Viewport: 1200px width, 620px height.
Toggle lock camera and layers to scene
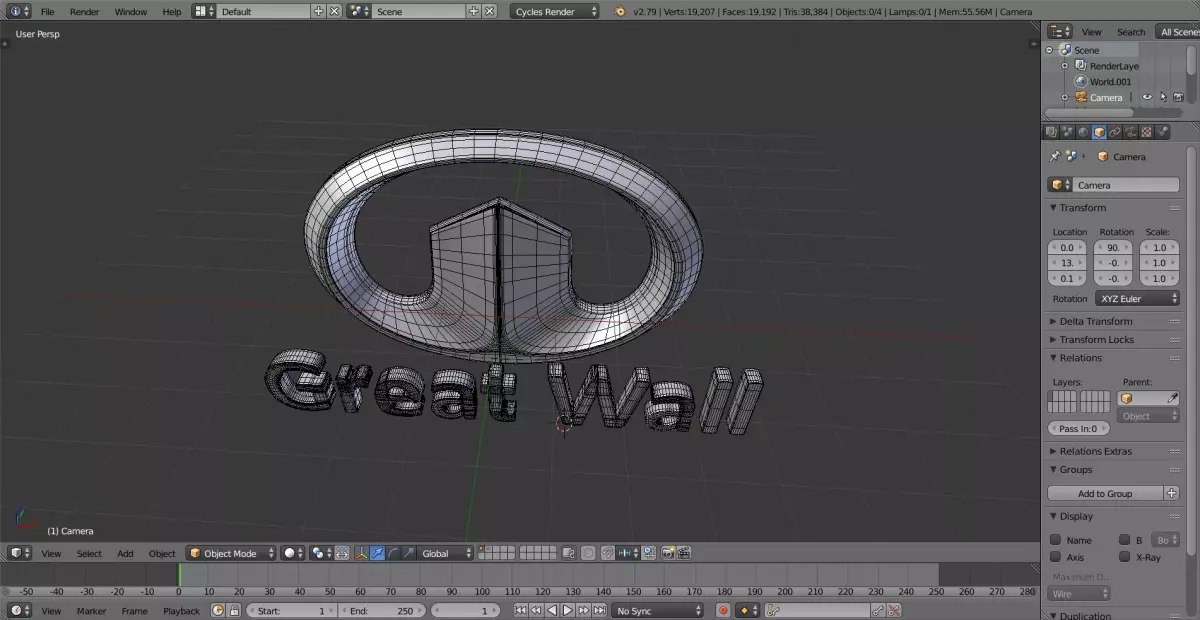pyautogui.click(x=569, y=553)
